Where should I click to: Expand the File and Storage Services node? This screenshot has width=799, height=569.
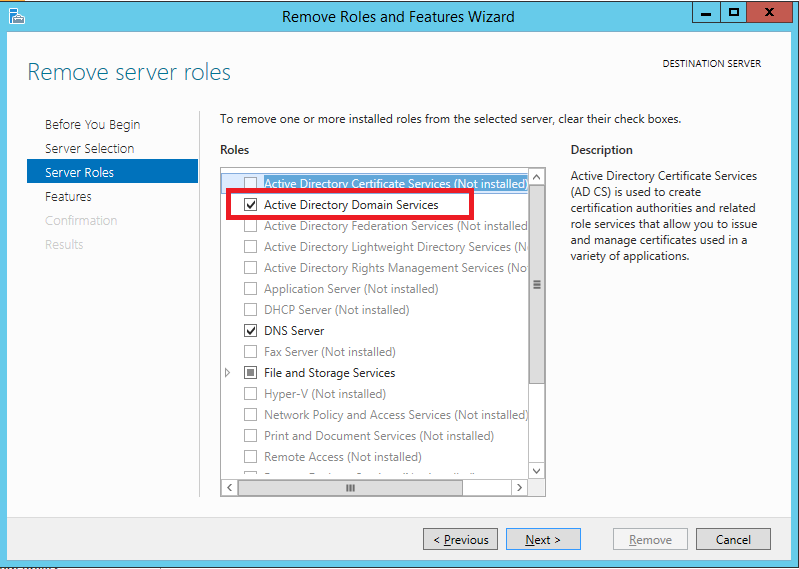click(228, 373)
